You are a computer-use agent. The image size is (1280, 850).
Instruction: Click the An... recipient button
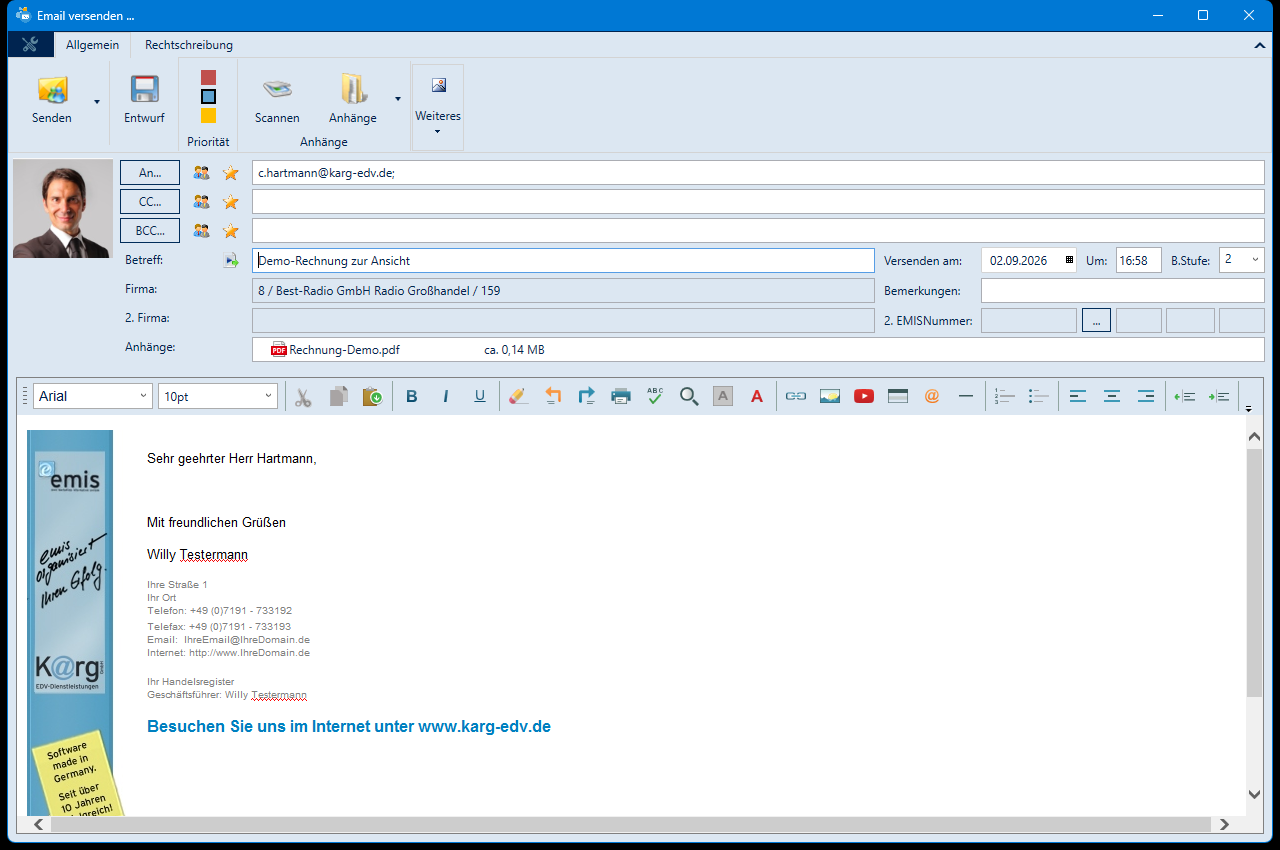(150, 173)
